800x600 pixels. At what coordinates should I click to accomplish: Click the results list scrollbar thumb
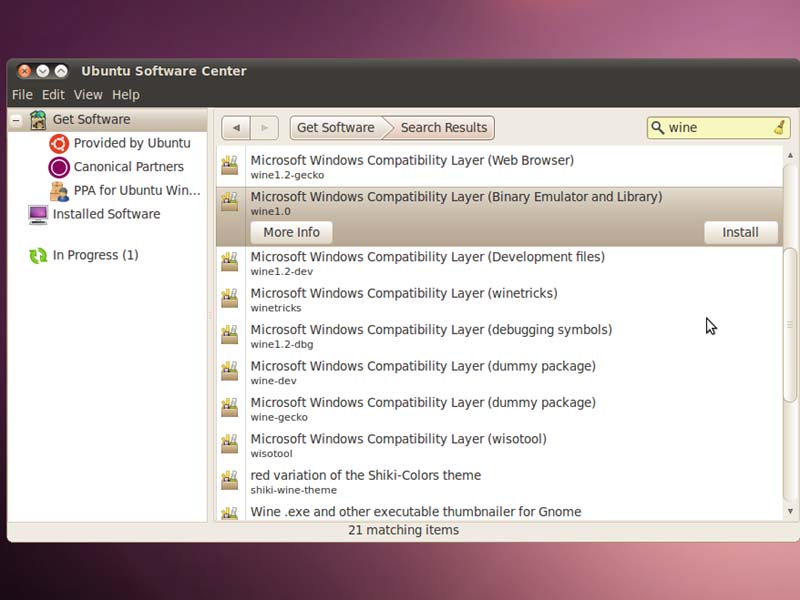coord(790,324)
